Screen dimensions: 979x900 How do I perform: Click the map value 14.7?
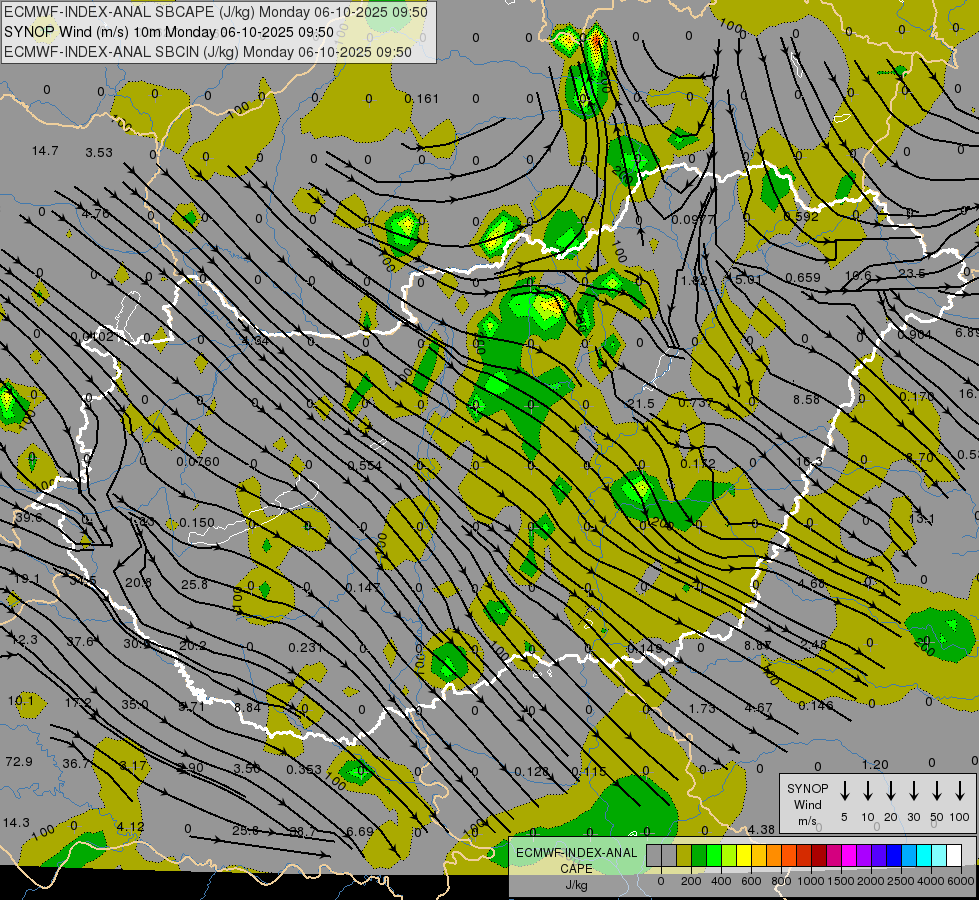coord(45,151)
